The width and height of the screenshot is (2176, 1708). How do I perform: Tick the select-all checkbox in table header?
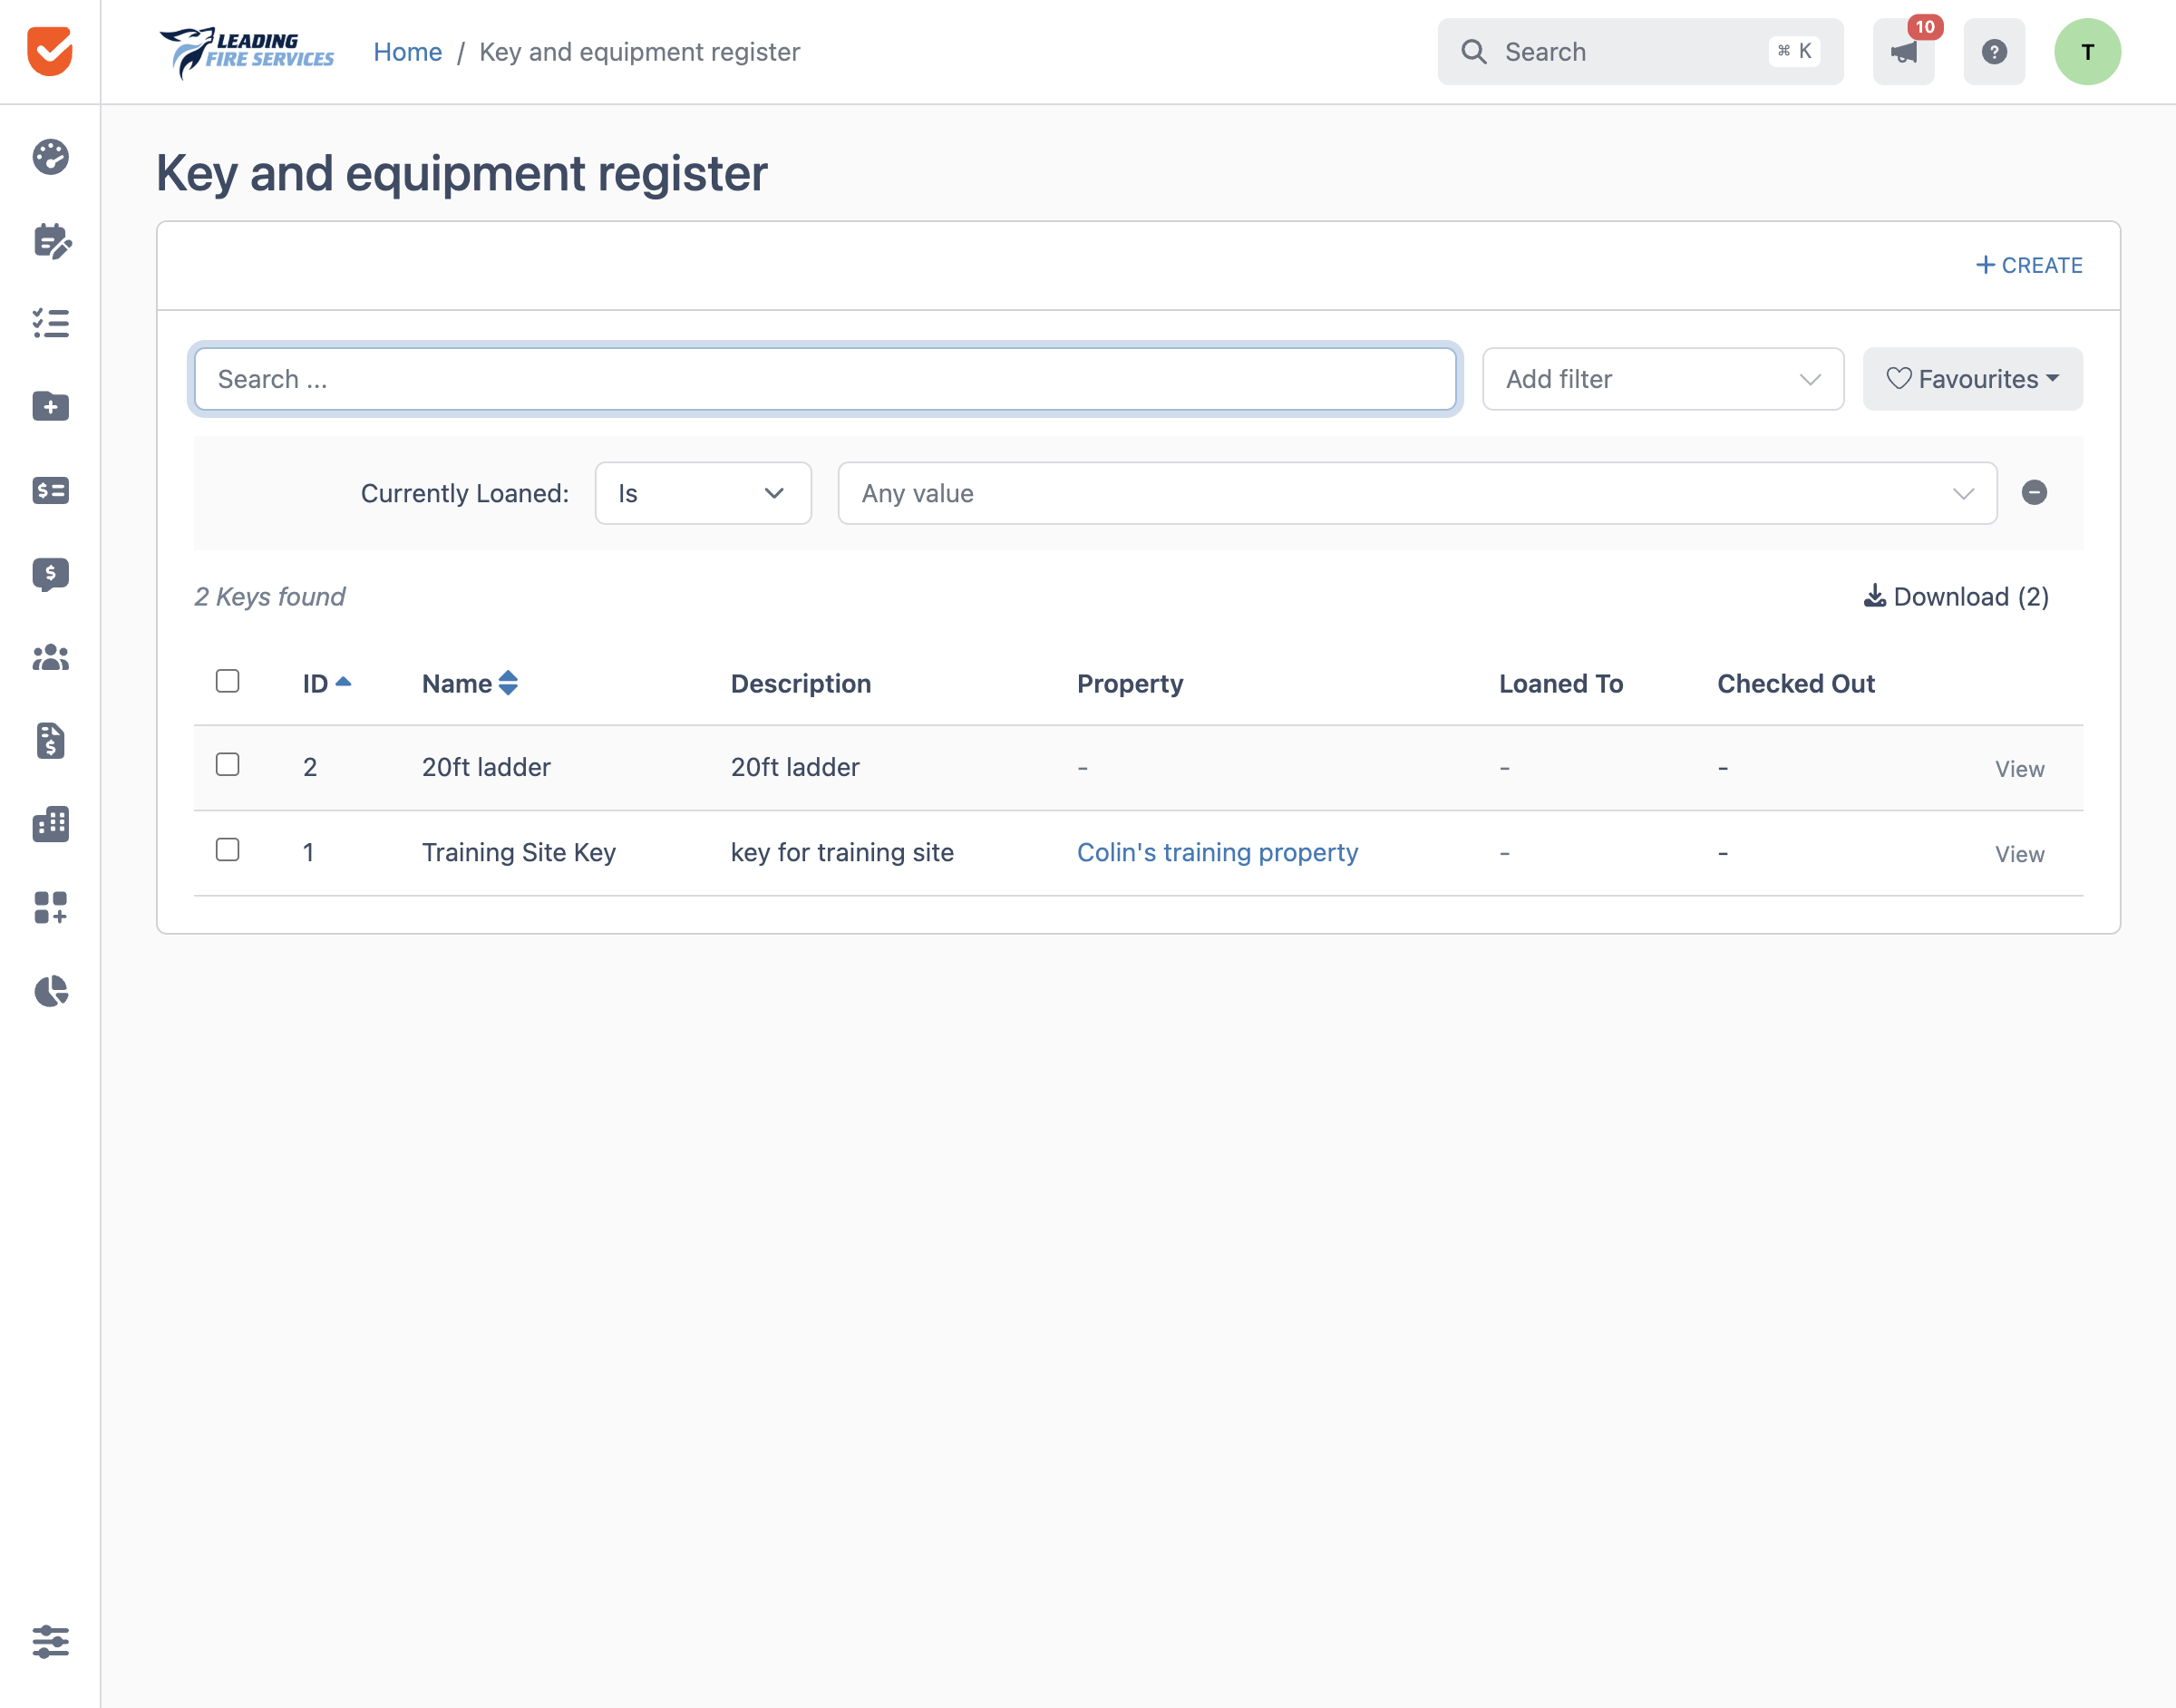[x=228, y=681]
